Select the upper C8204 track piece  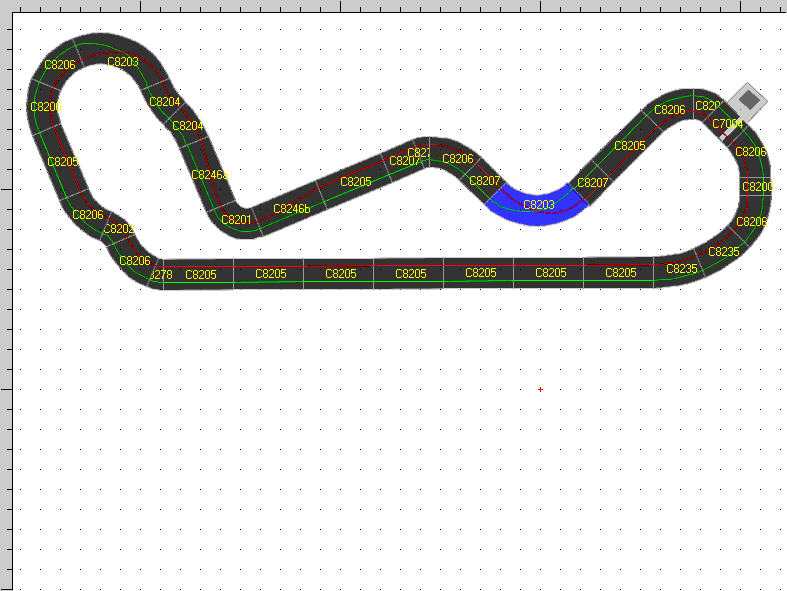(164, 102)
